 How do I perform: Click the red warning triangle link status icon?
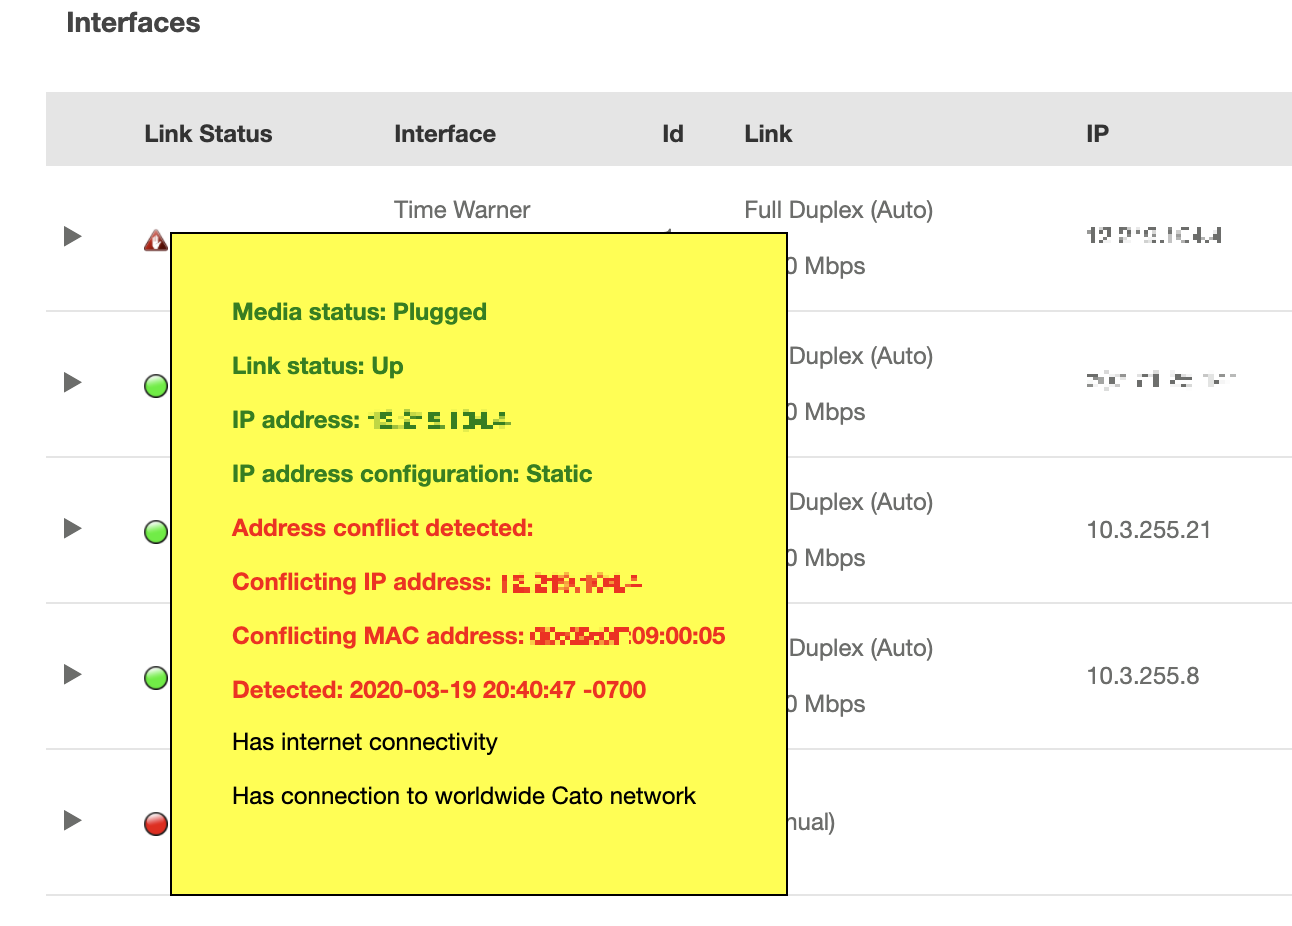tap(155, 240)
